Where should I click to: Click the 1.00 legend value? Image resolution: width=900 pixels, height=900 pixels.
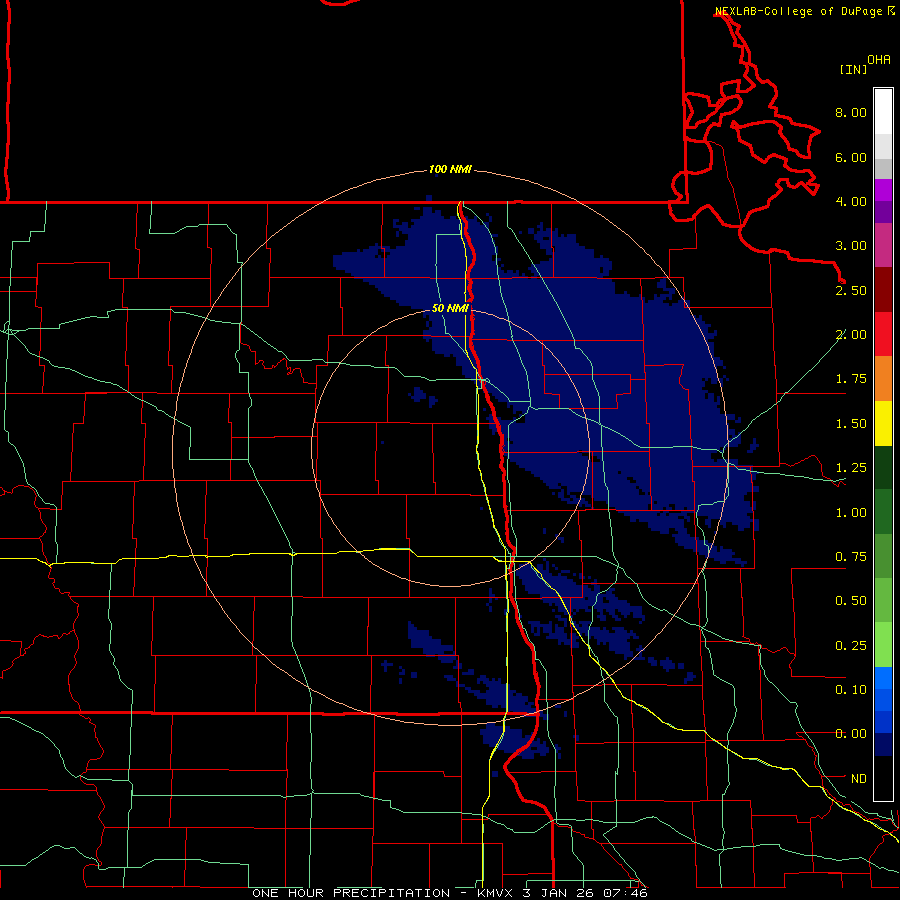pyautogui.click(x=851, y=513)
